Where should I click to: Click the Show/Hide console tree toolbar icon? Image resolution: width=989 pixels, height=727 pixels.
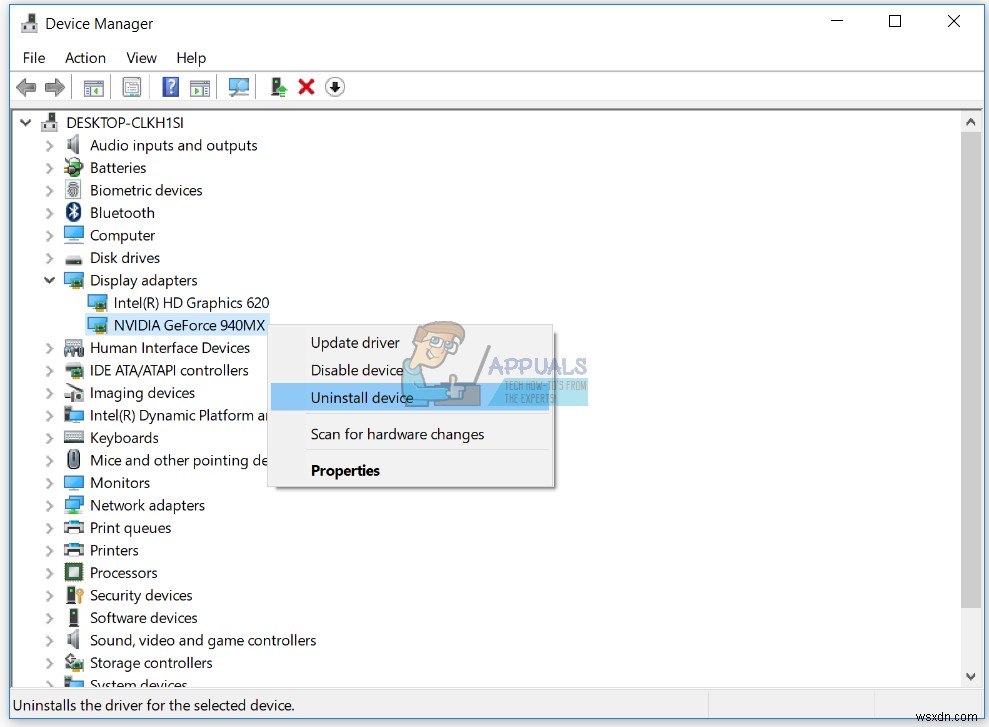pyautogui.click(x=93, y=87)
